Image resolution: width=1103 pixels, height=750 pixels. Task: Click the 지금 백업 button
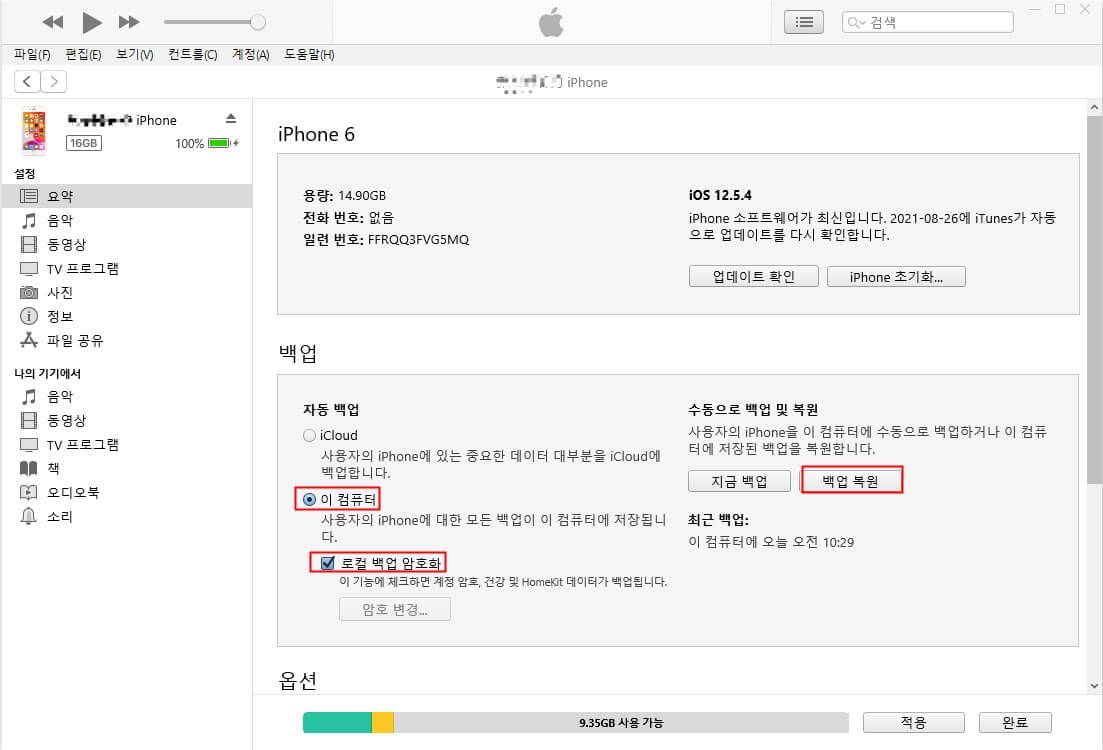(x=739, y=481)
